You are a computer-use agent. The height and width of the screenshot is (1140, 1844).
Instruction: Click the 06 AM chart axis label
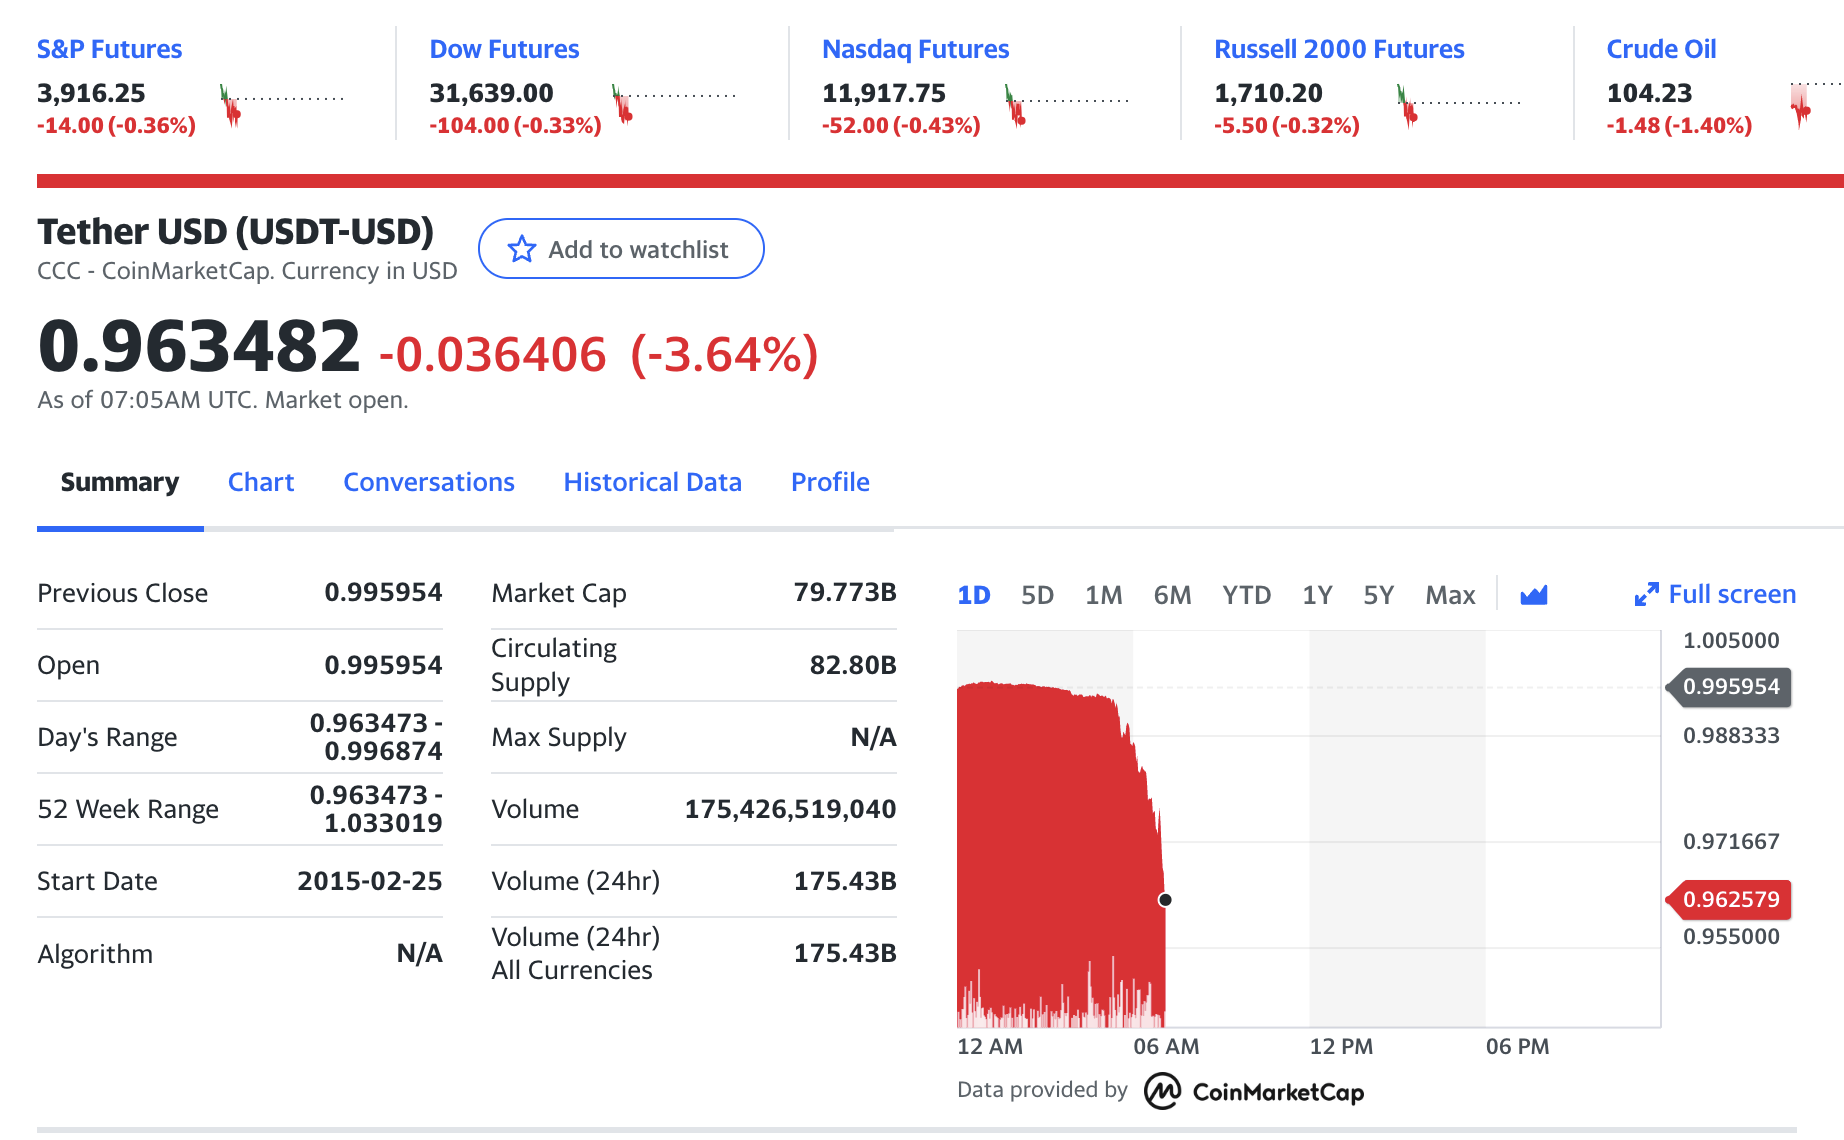pos(1166,1046)
